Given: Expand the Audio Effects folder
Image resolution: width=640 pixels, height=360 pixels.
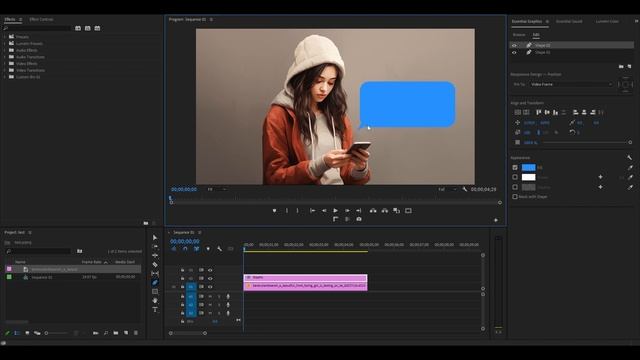Looking at the screenshot, I should coord(5,50).
